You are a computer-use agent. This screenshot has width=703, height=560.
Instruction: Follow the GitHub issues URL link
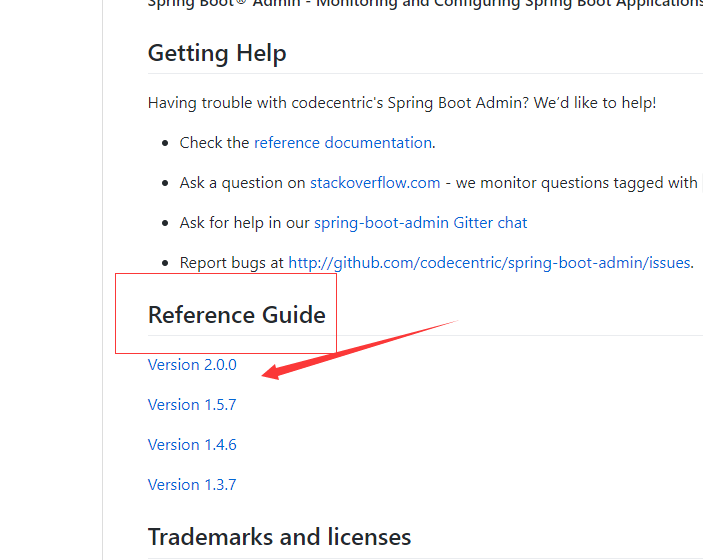(x=489, y=263)
